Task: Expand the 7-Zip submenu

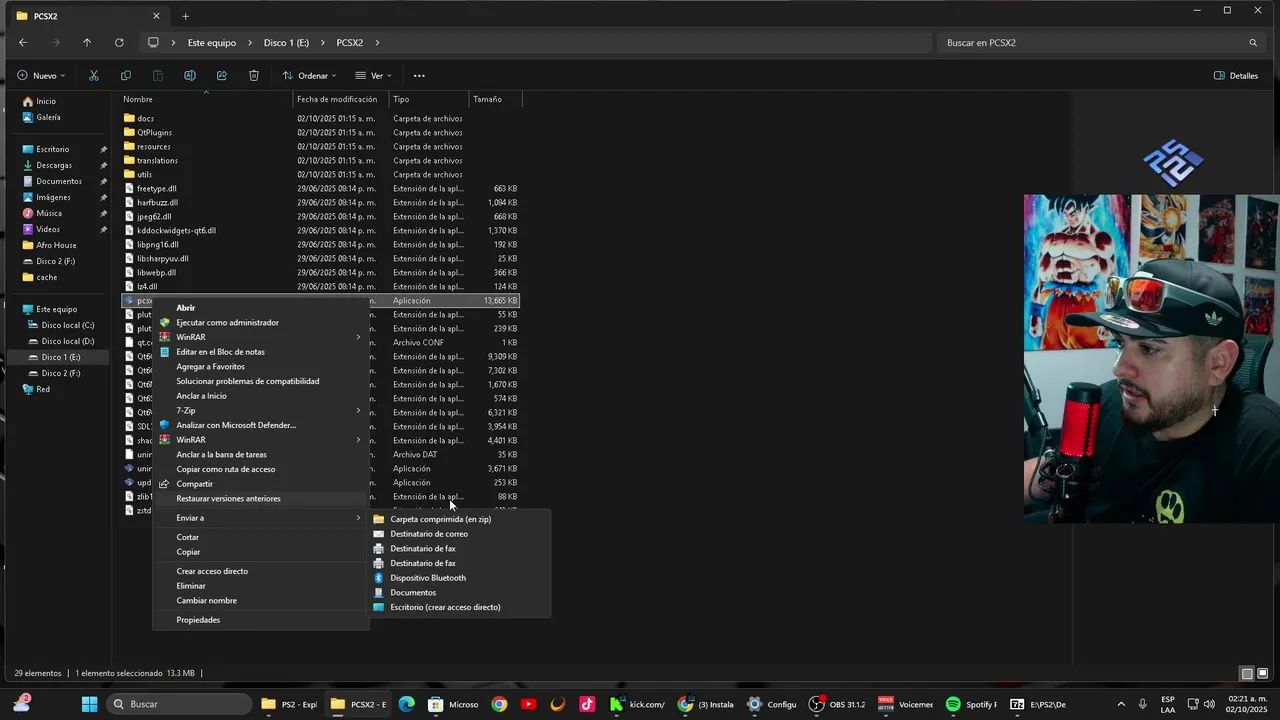Action: click(x=358, y=410)
